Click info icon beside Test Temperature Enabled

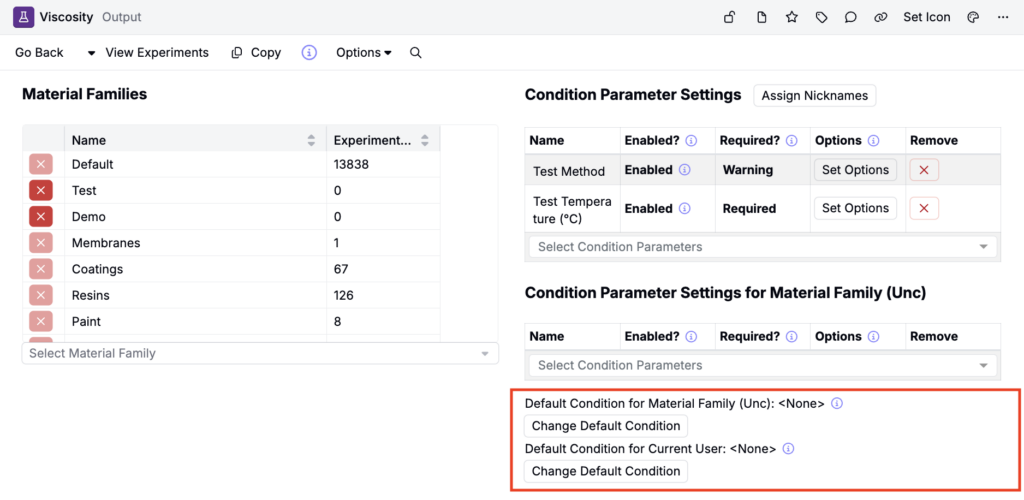(684, 209)
